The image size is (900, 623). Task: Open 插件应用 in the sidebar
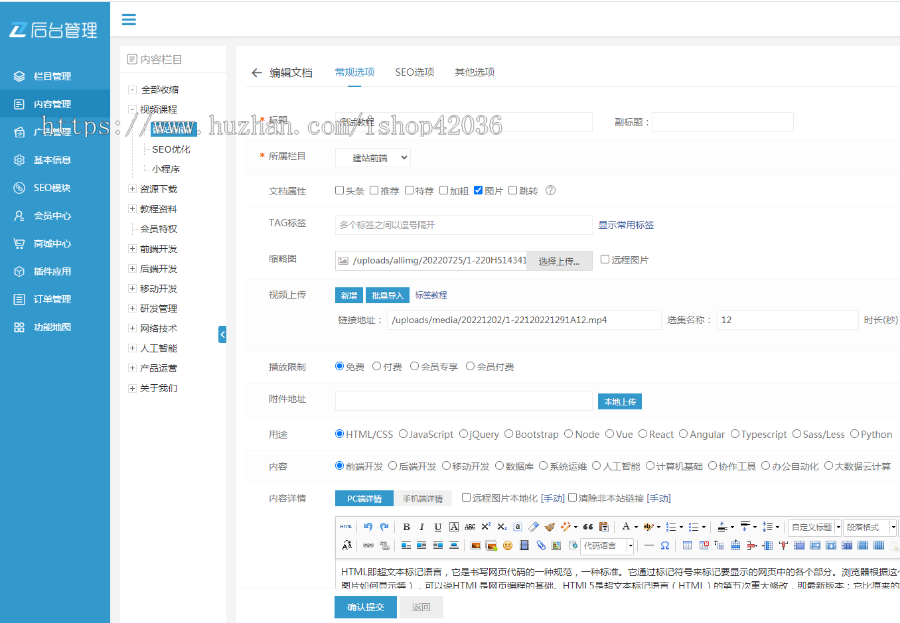click(x=52, y=272)
